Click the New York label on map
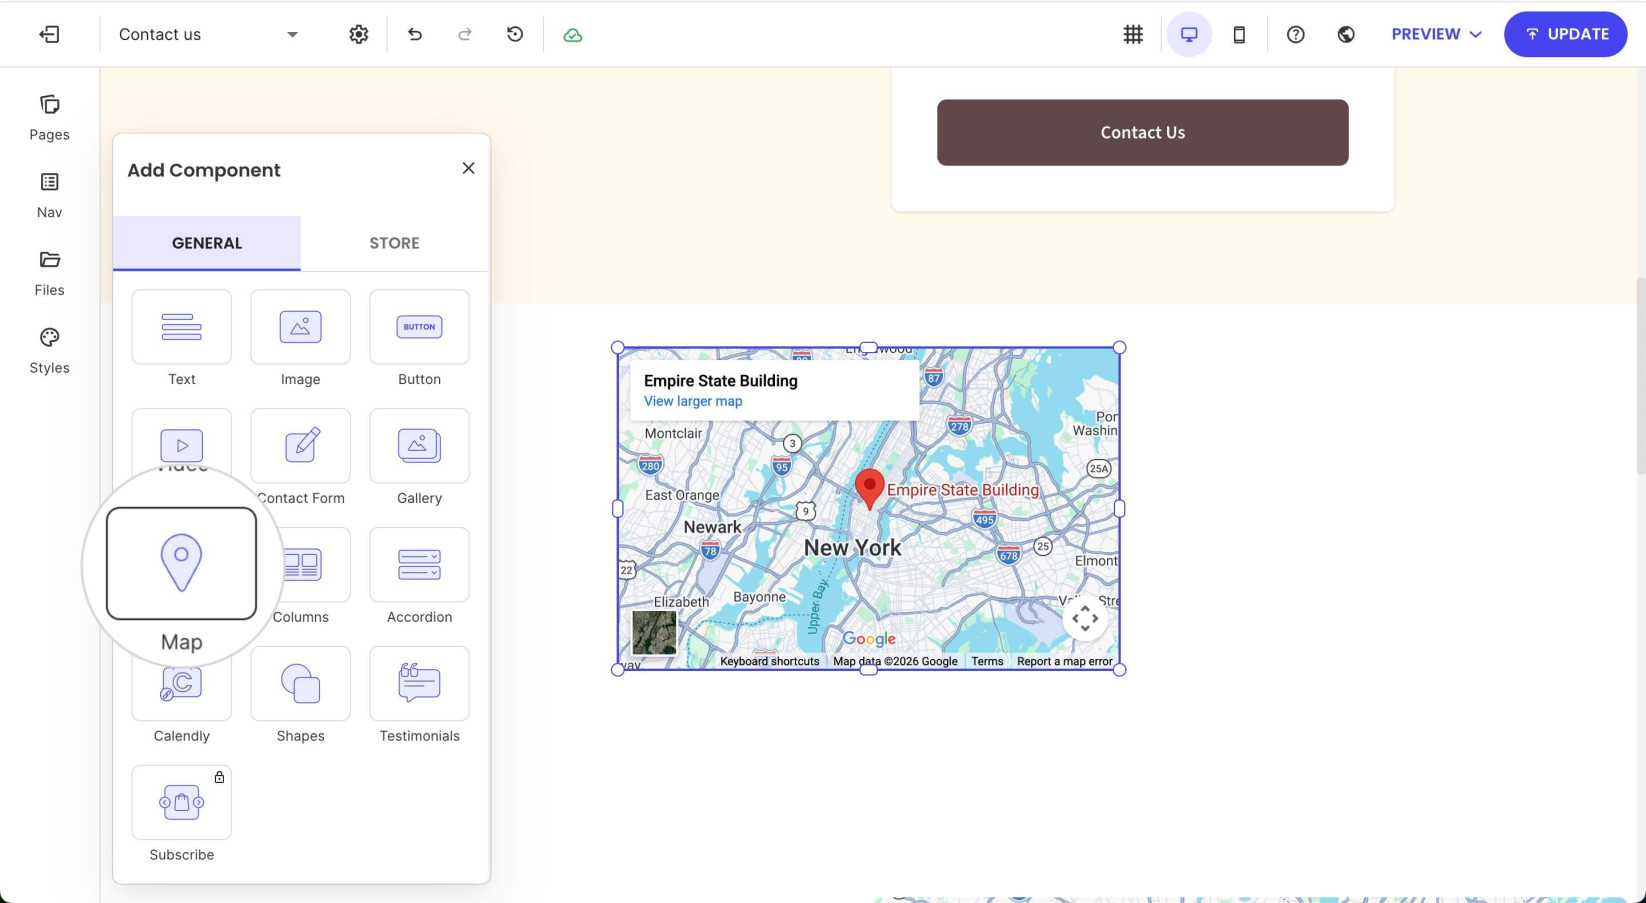This screenshot has width=1646, height=903. coord(853,548)
